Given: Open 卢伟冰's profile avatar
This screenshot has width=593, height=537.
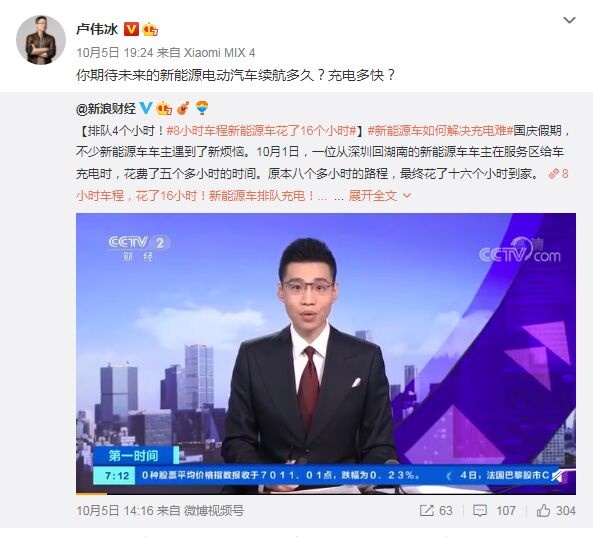Looking at the screenshot, I should coord(41,40).
